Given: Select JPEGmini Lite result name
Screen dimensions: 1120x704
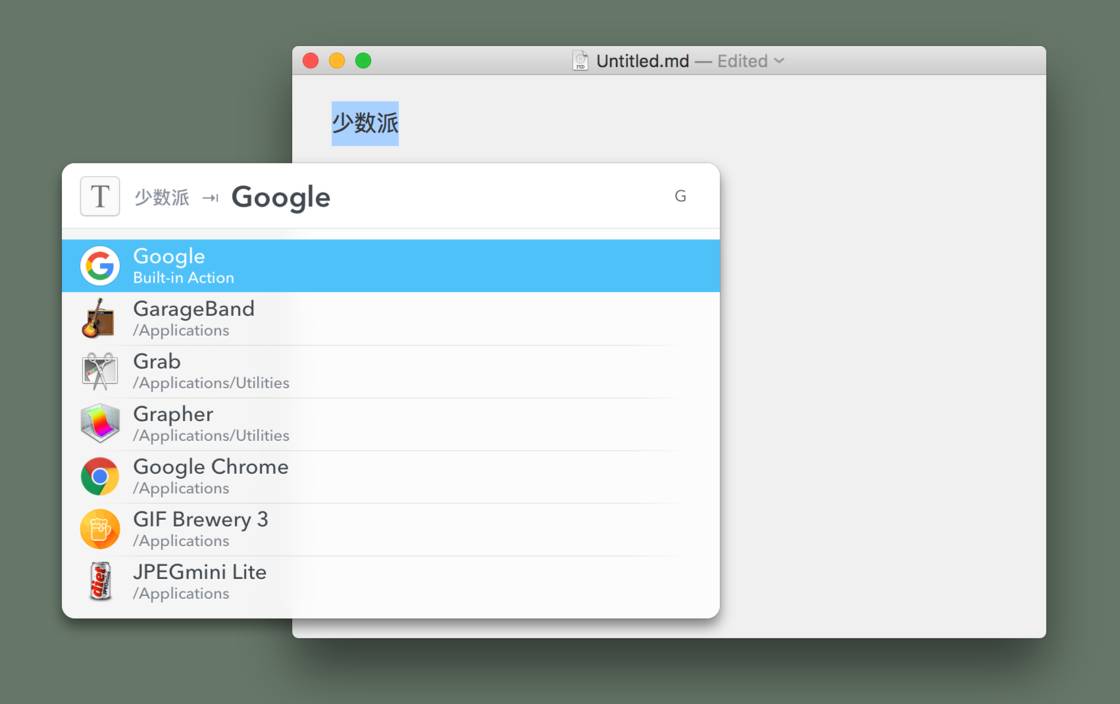Looking at the screenshot, I should (199, 572).
